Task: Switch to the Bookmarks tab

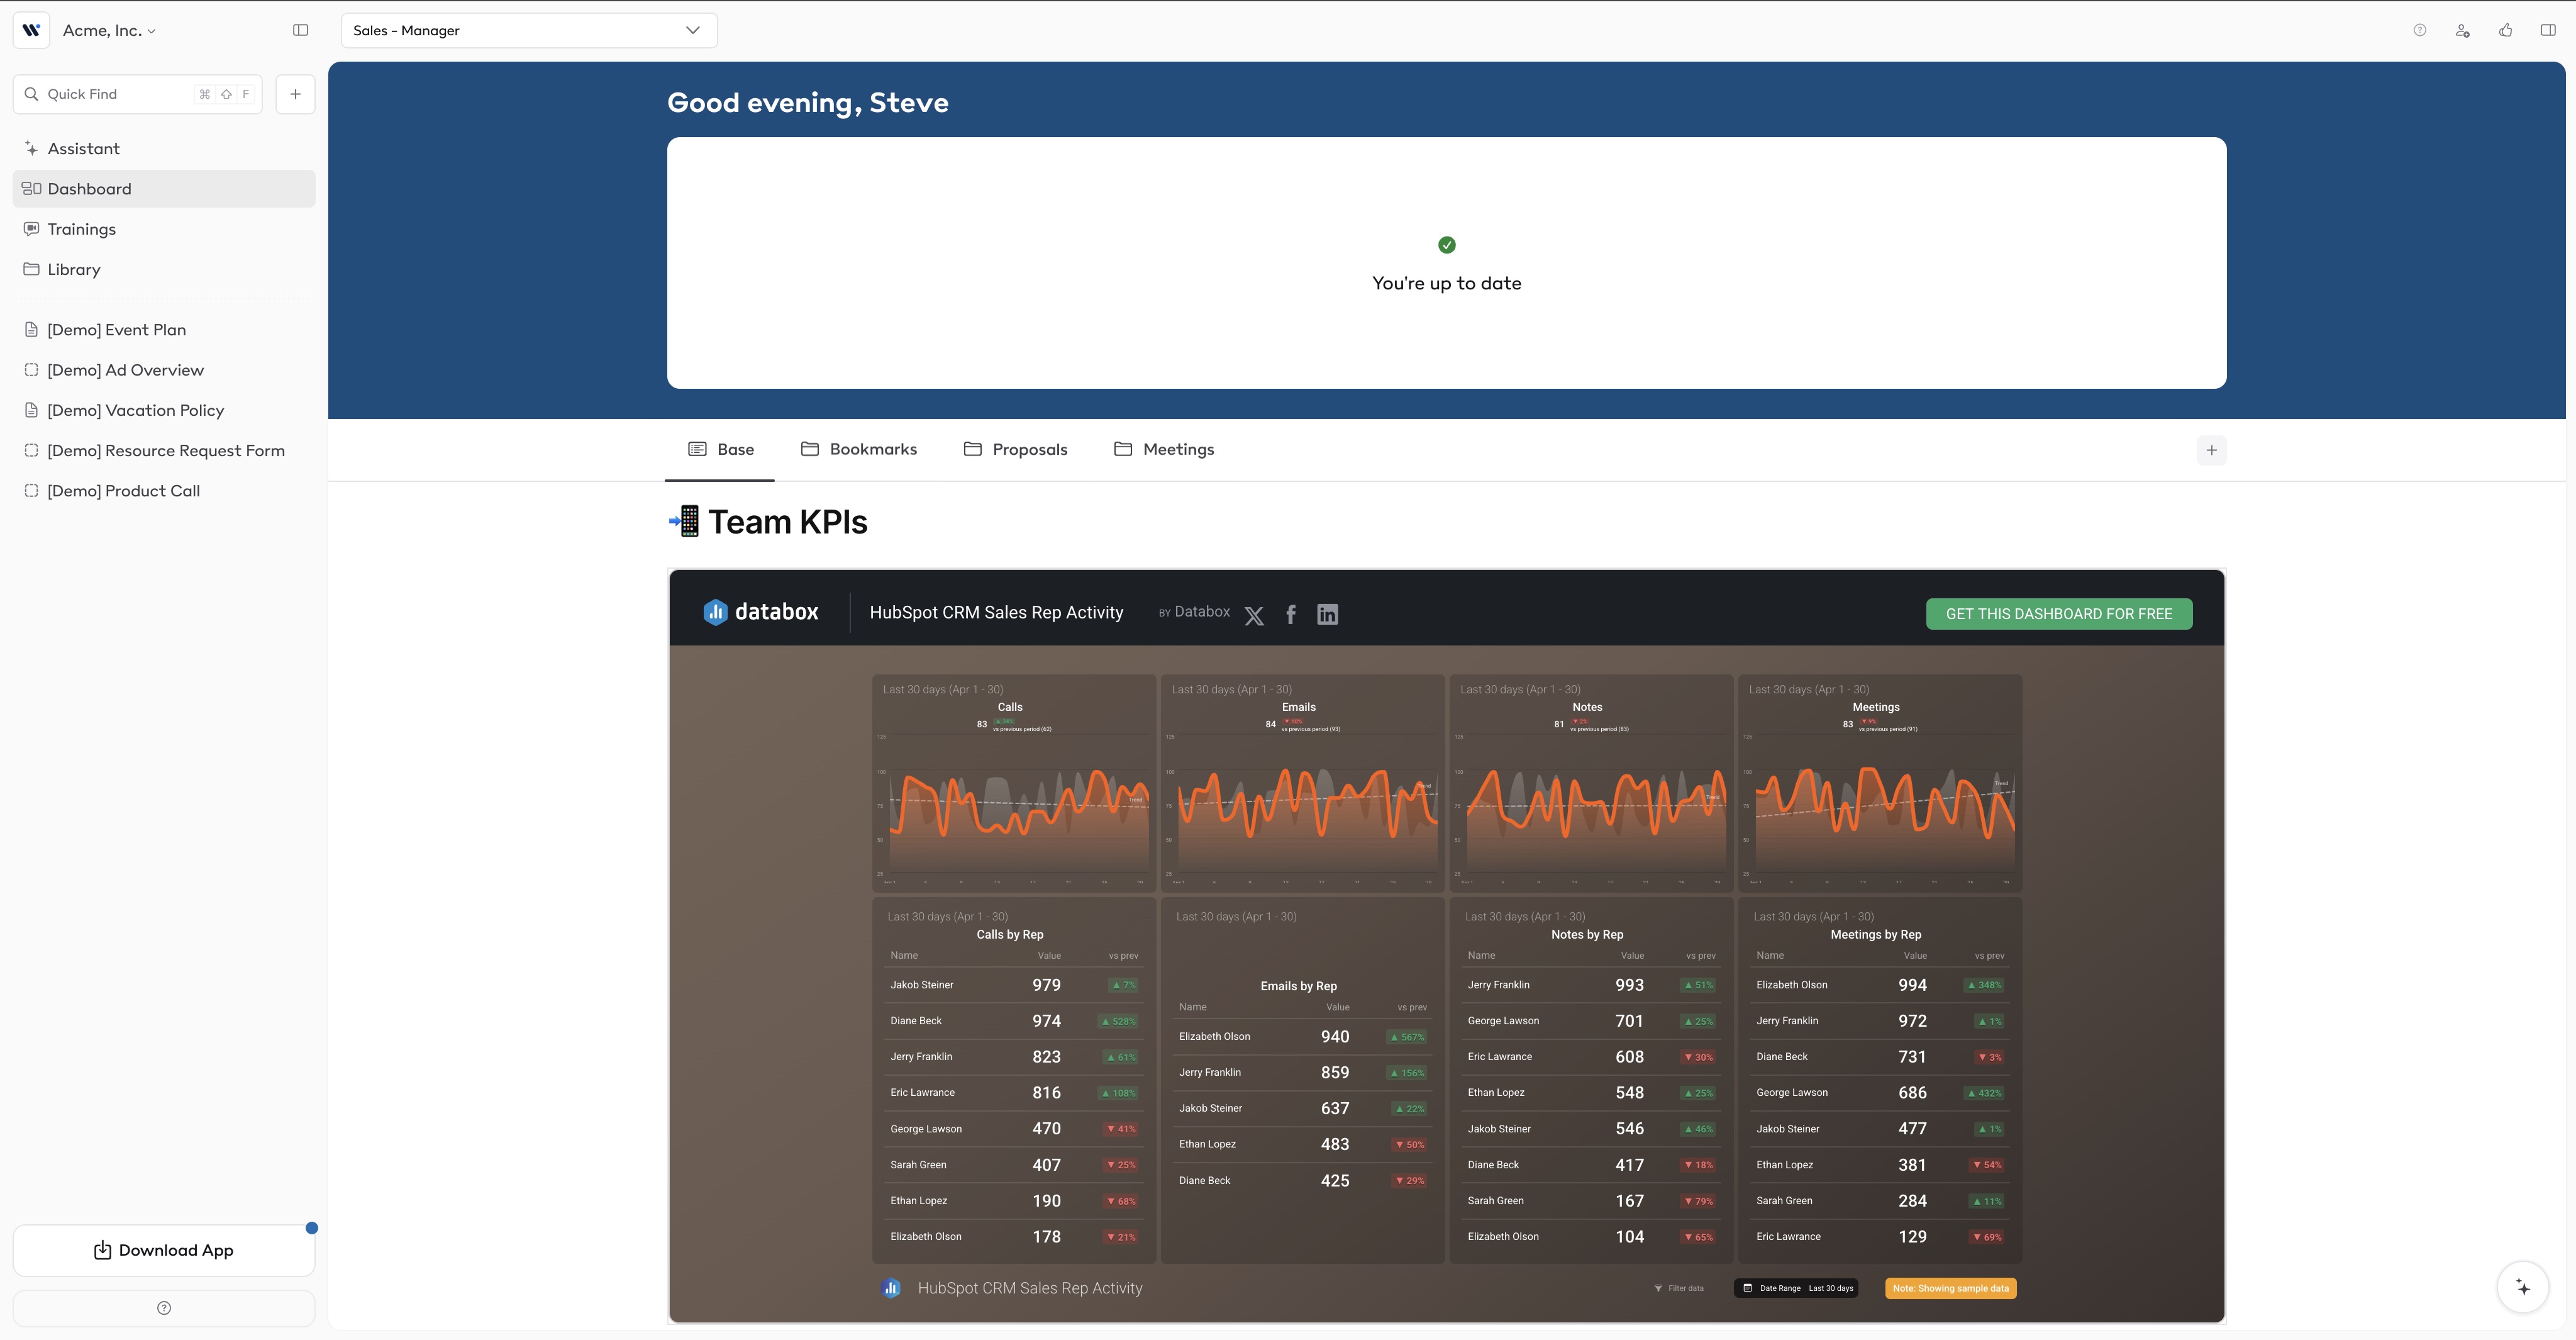Action: coord(859,449)
